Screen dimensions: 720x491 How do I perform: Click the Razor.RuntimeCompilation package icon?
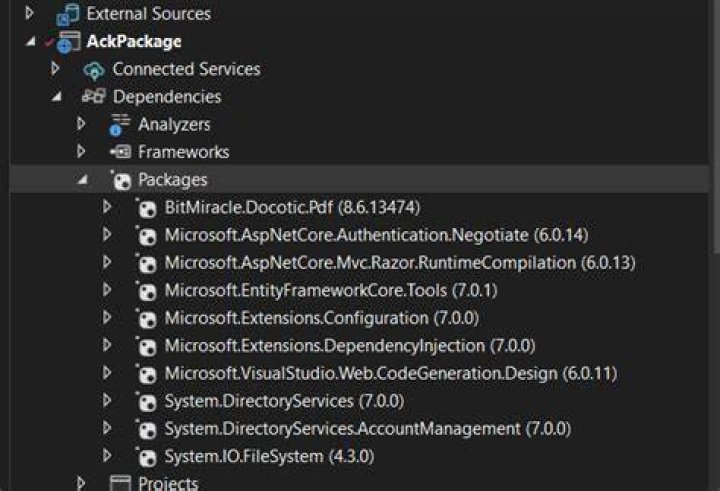pyautogui.click(x=147, y=263)
